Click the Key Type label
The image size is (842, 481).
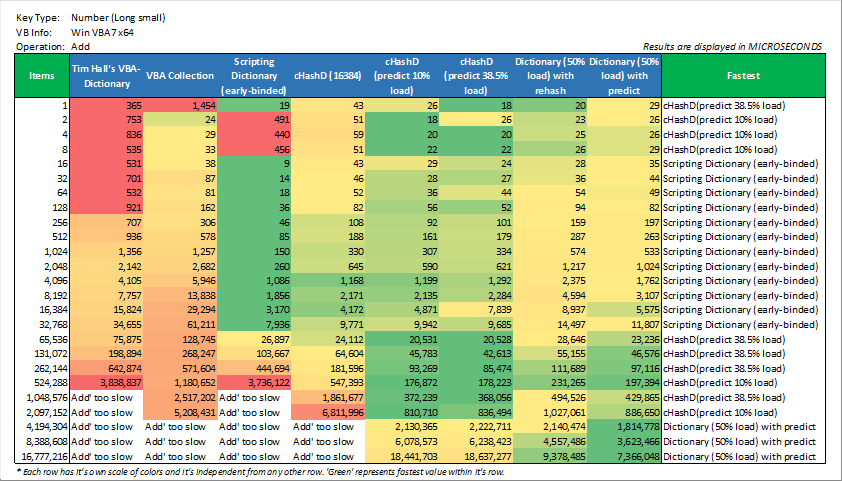[x=38, y=18]
